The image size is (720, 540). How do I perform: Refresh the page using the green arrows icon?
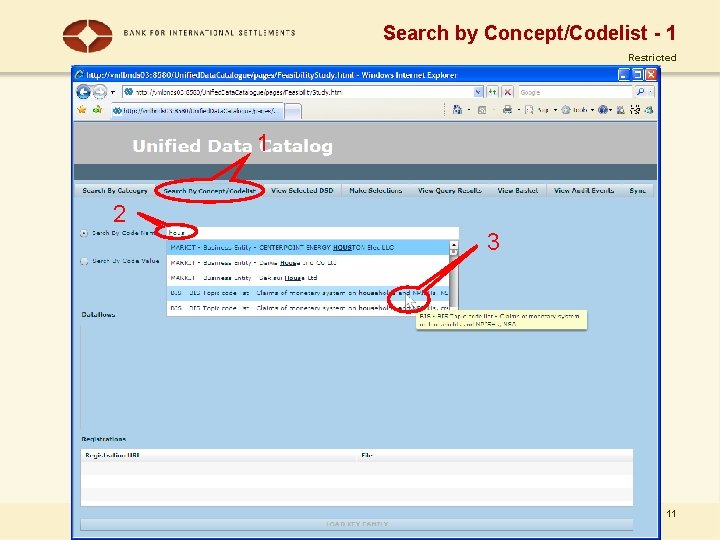click(493, 92)
